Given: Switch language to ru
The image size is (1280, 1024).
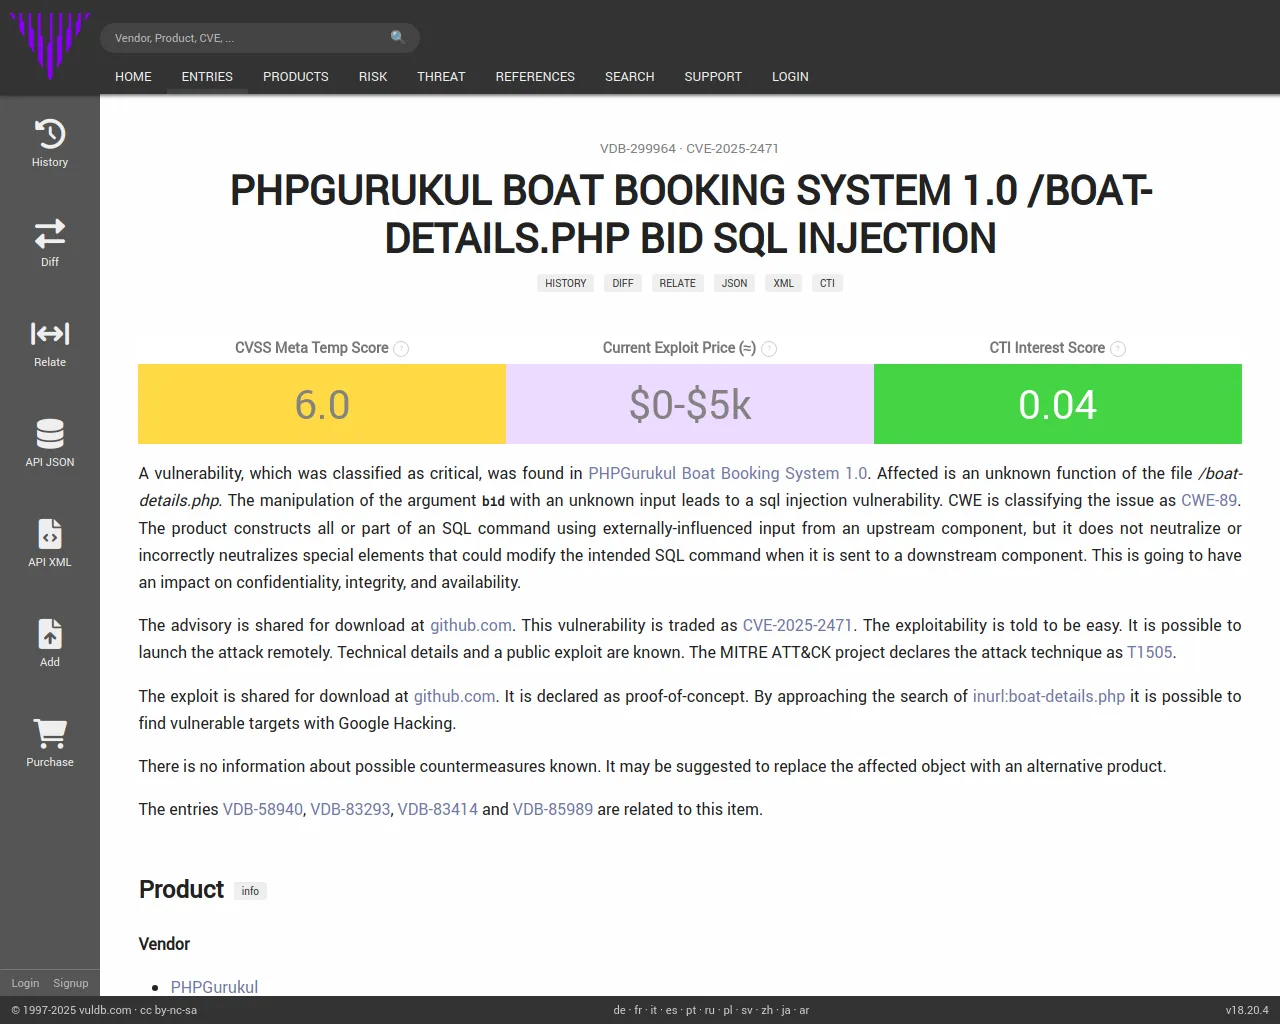Looking at the screenshot, I should coord(710,1010).
